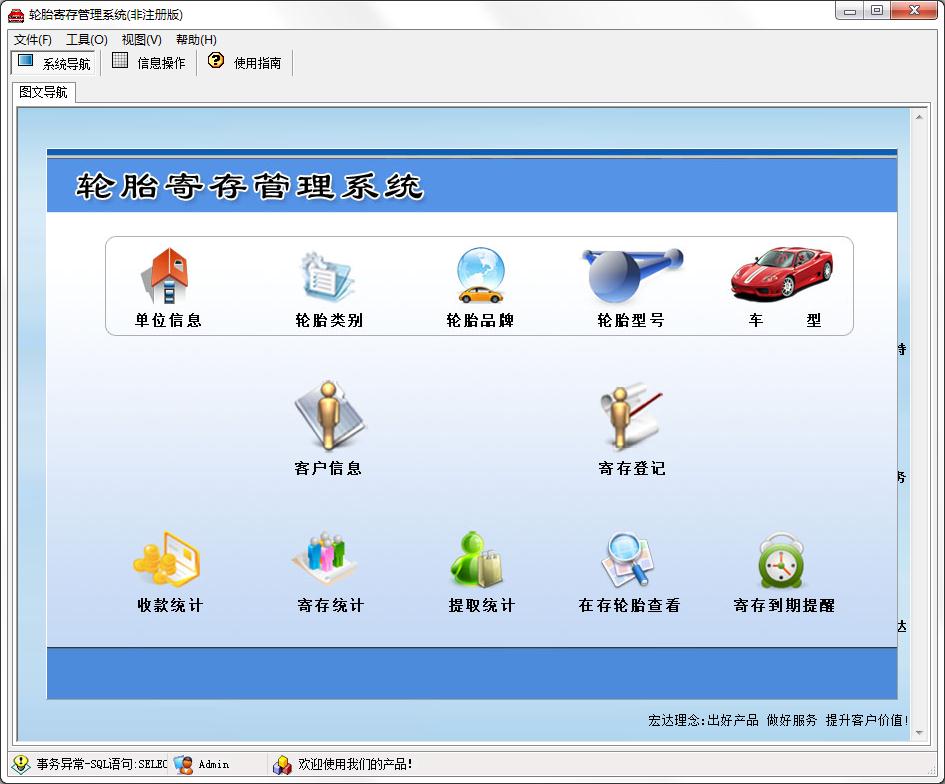Click the 提取统计 label
This screenshot has width=945, height=784.
[x=482, y=605]
